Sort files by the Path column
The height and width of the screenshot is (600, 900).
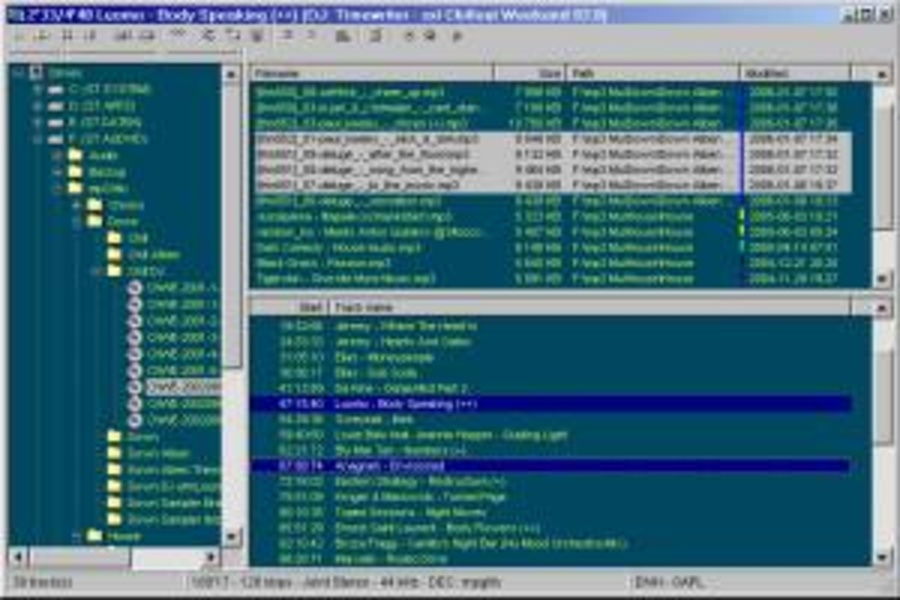653,73
